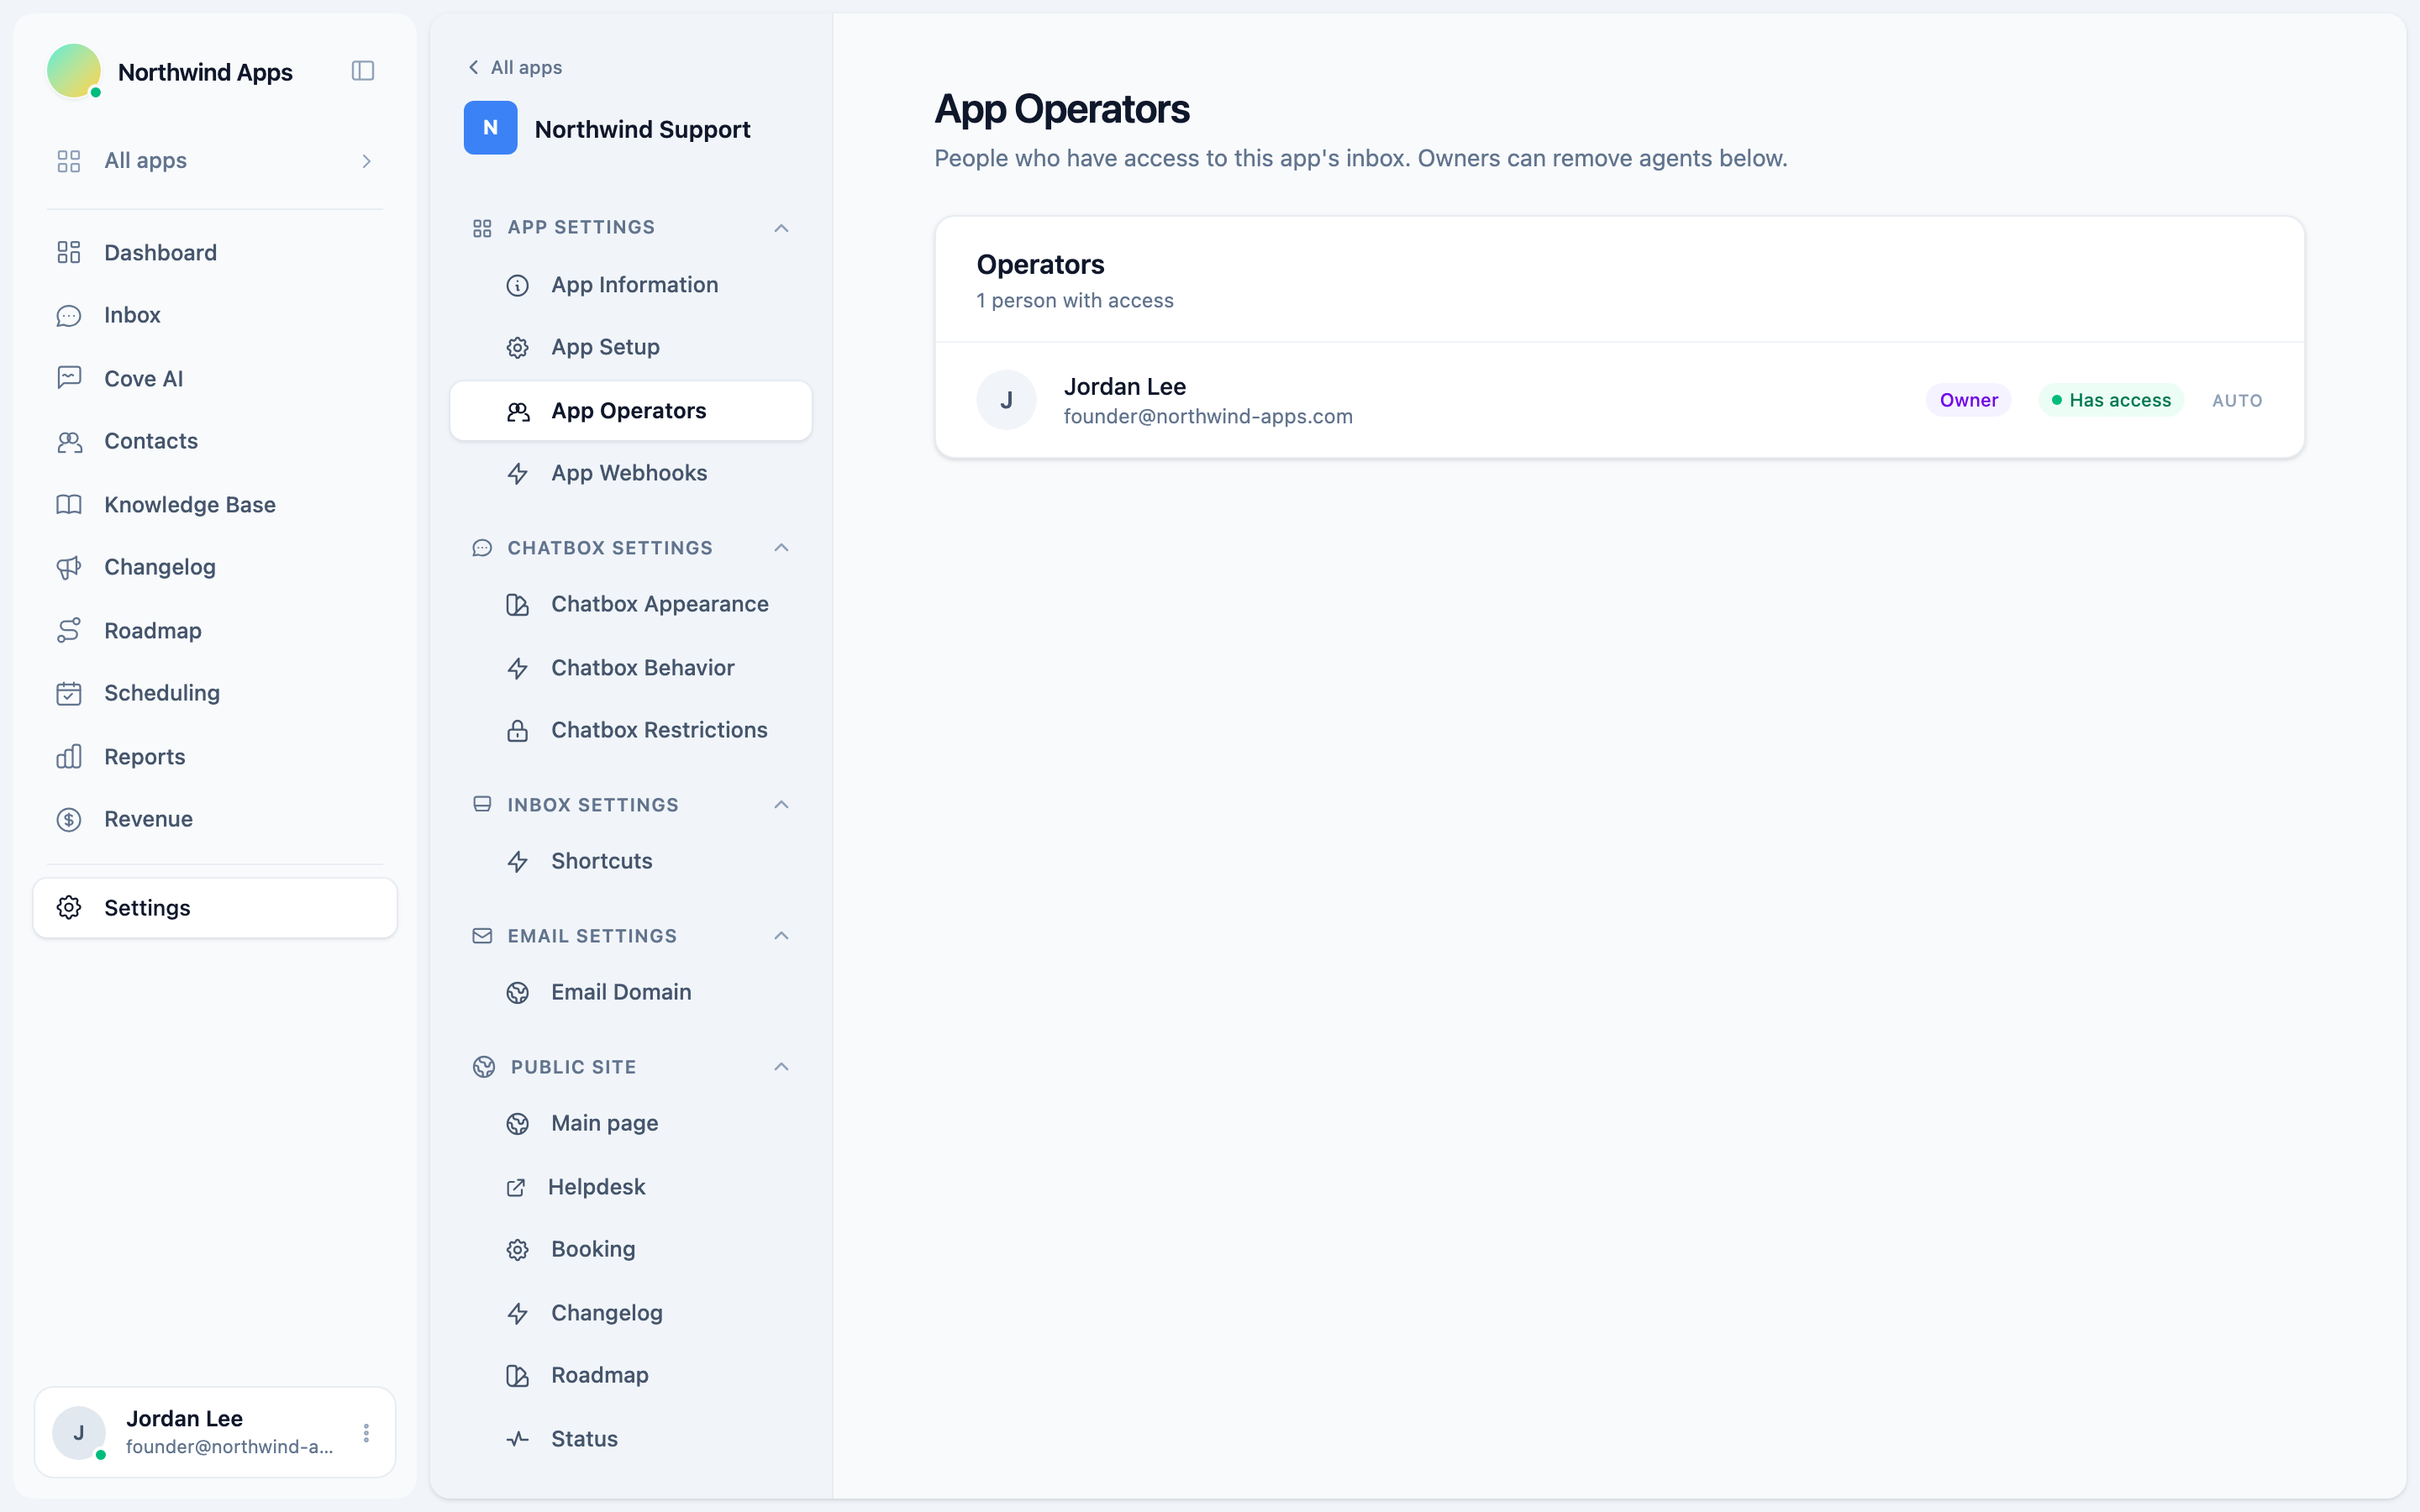
Task: Open the main sidebar Changelog megaphone icon
Action: (69, 567)
